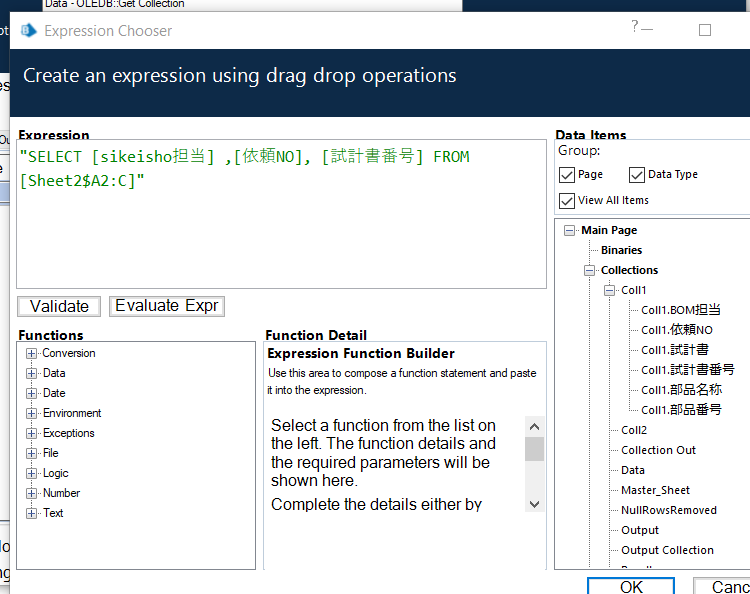Viewport: 750px width, 594px height.
Task: Click the Validate button
Action: tap(59, 307)
